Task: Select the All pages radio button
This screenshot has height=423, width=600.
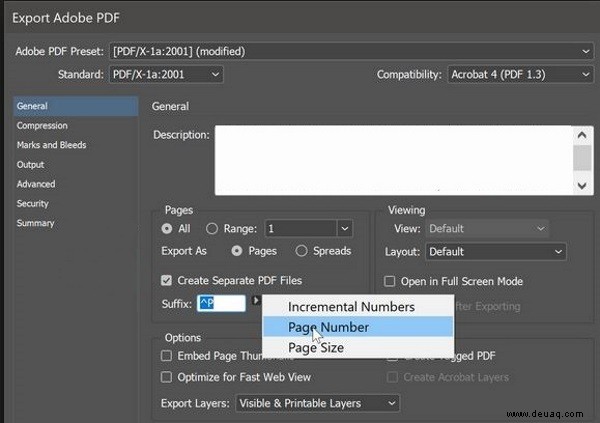Action: (x=167, y=229)
